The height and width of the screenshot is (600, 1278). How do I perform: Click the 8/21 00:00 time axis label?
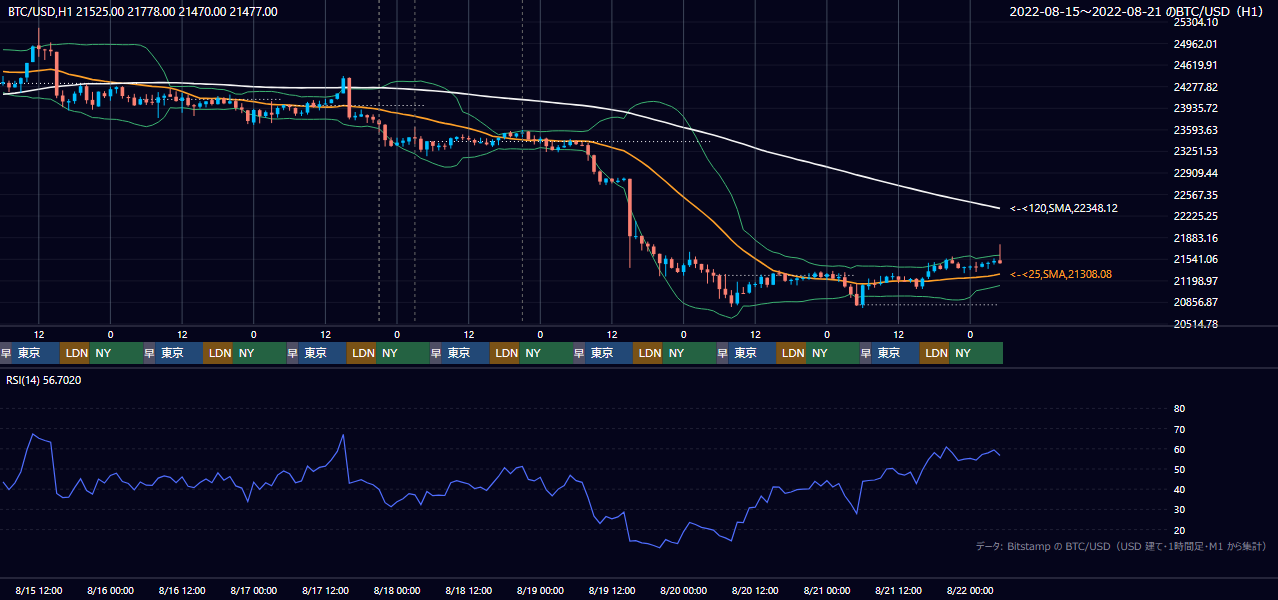point(827,590)
